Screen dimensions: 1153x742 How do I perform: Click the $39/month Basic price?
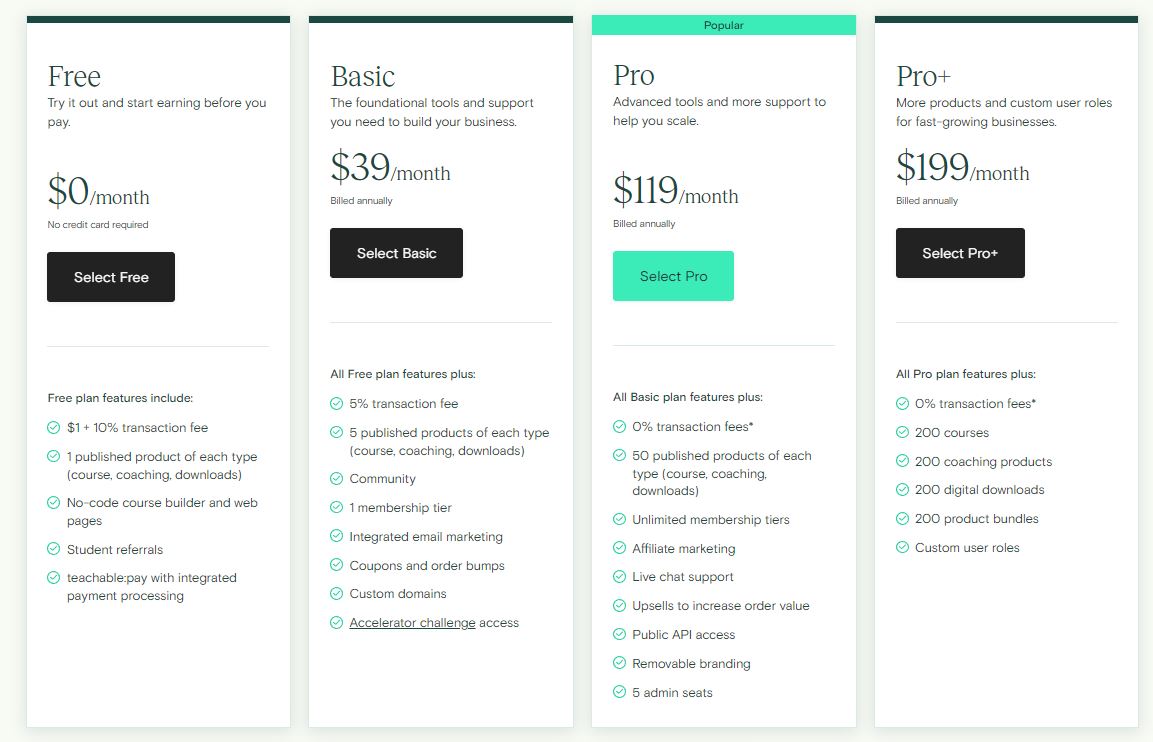click(390, 167)
